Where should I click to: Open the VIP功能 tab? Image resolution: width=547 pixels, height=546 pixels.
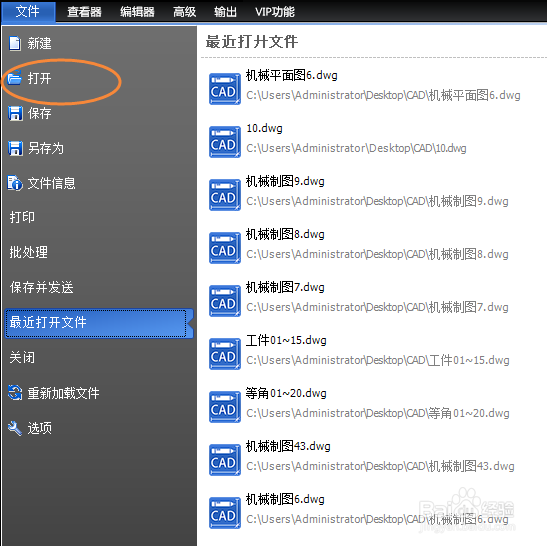pyautogui.click(x=275, y=12)
